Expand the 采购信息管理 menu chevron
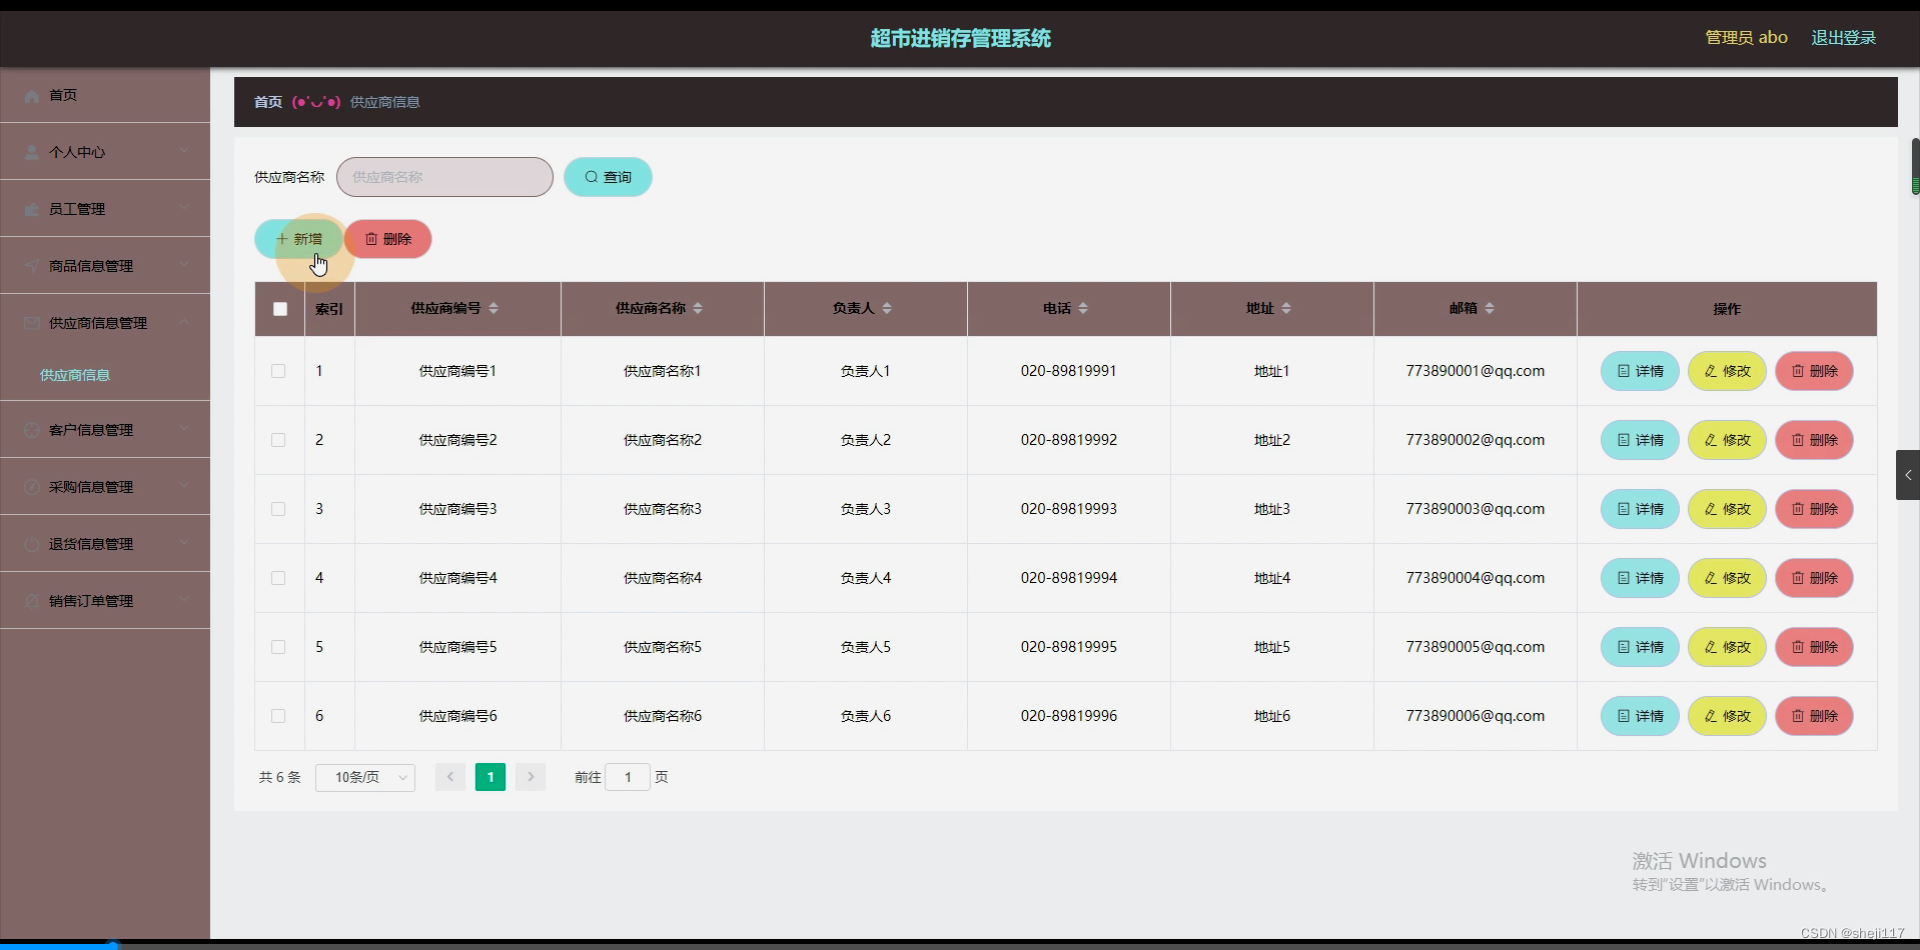 click(185, 486)
